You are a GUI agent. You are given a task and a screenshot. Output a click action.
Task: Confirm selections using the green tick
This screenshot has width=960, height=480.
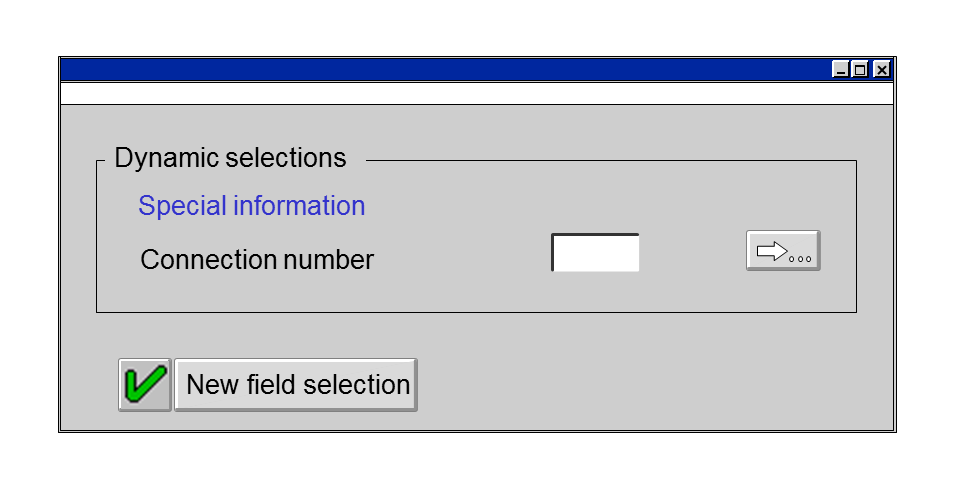(x=145, y=385)
